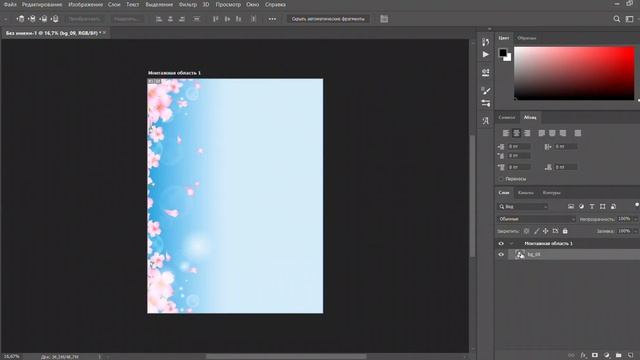
Task: Click the horizontal canvas scrollbar
Action: coord(286,357)
